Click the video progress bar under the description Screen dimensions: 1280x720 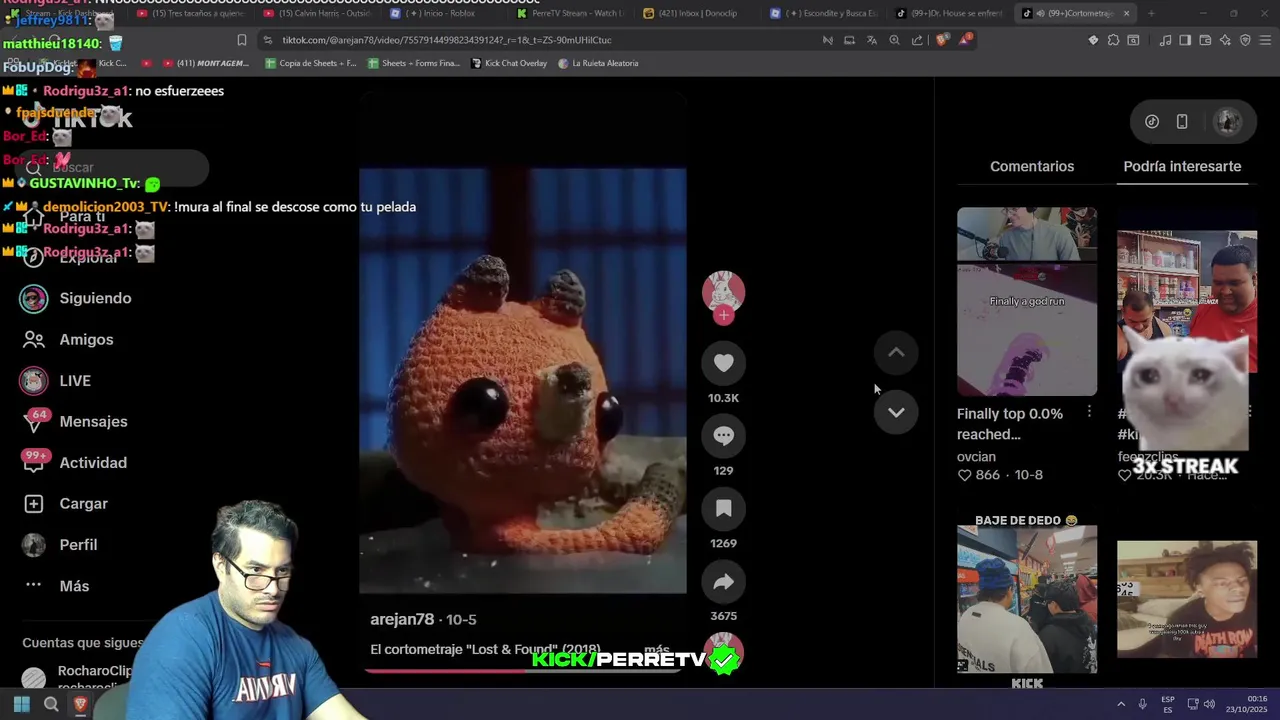523,671
